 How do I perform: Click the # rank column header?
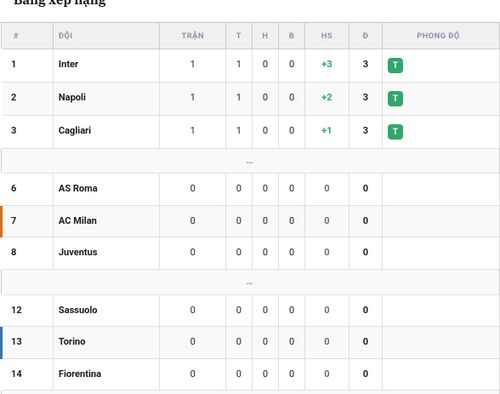click(16, 36)
